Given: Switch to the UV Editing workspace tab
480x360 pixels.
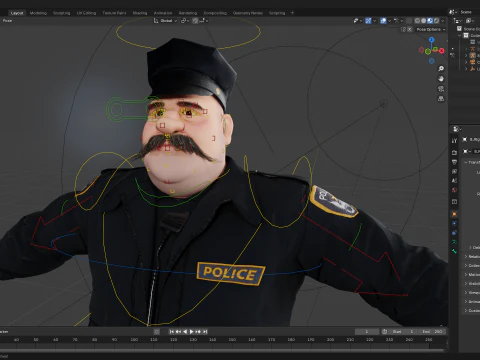Looking at the screenshot, I should point(86,13).
